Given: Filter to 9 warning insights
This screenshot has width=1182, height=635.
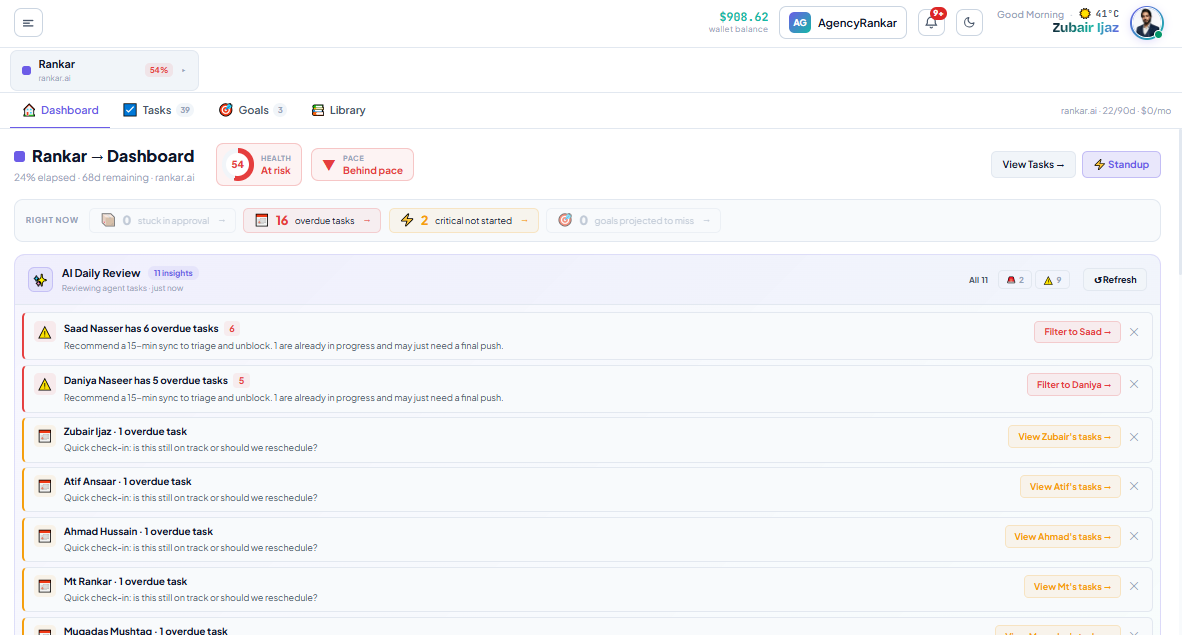Looking at the screenshot, I should pyautogui.click(x=1052, y=280).
